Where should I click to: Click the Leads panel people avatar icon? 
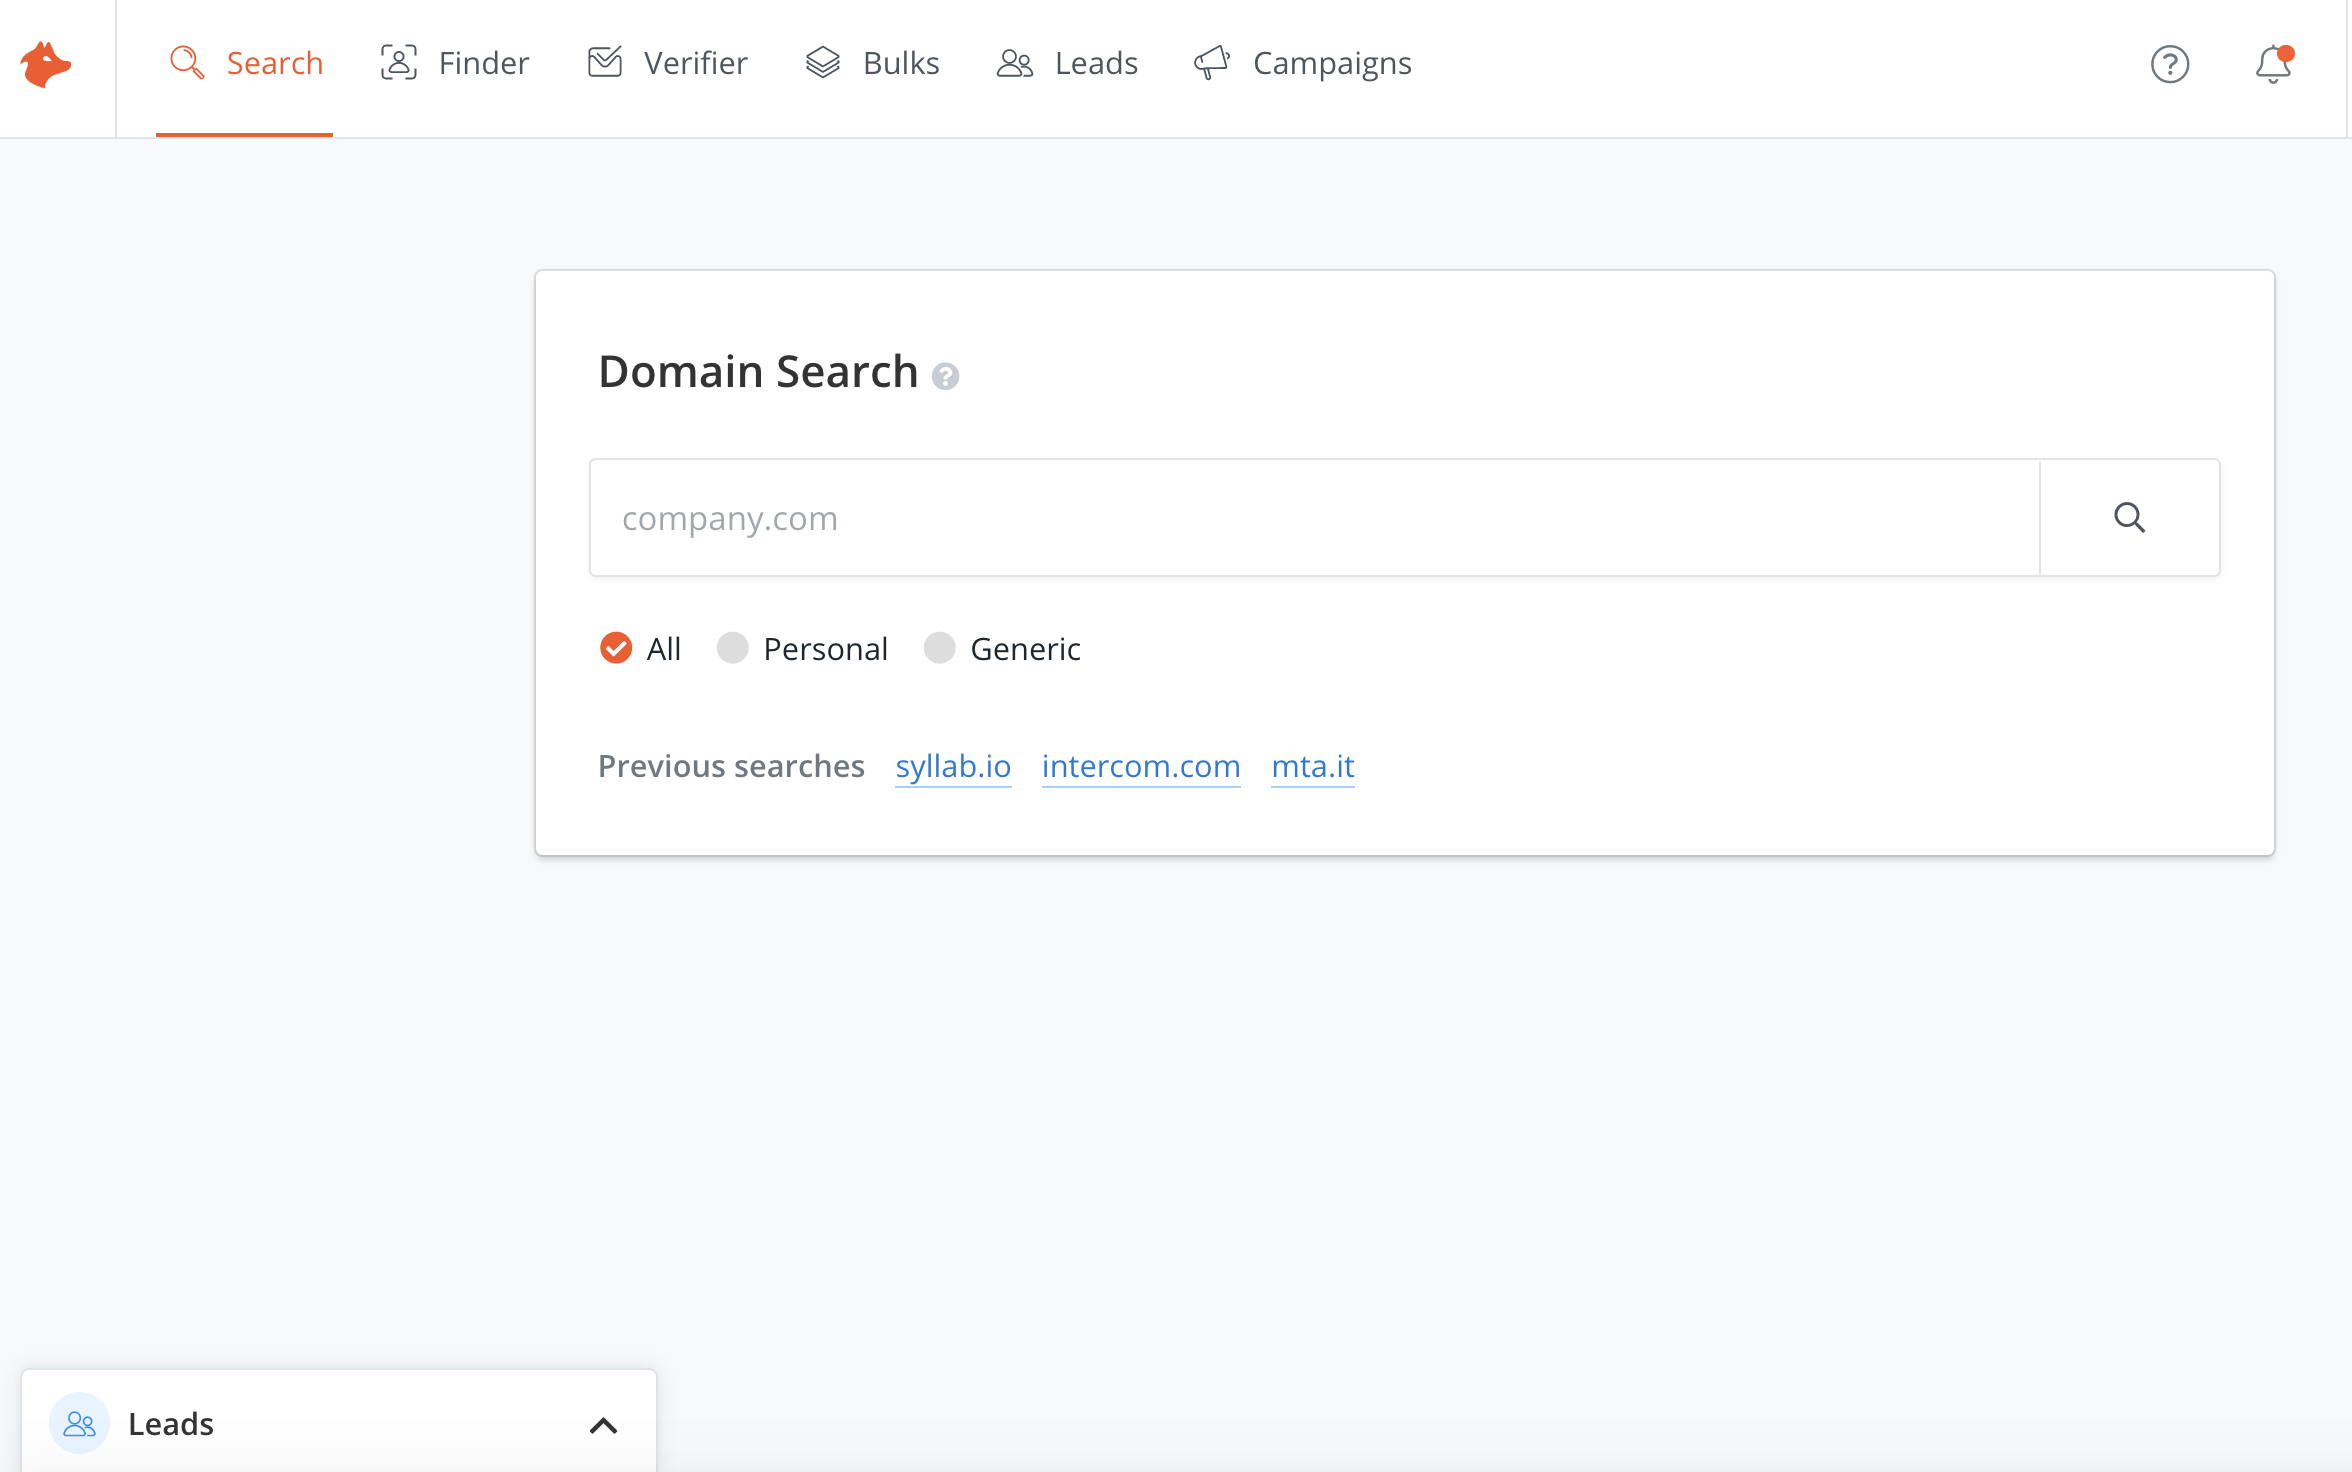coord(79,1423)
